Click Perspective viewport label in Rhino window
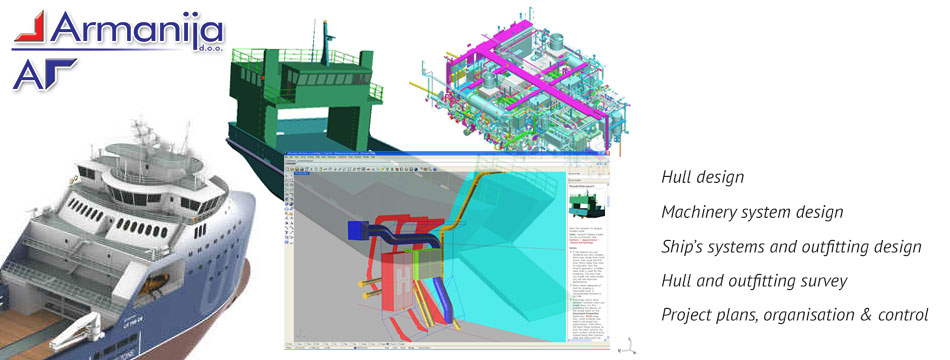The width and height of the screenshot is (950, 360). (x=302, y=174)
